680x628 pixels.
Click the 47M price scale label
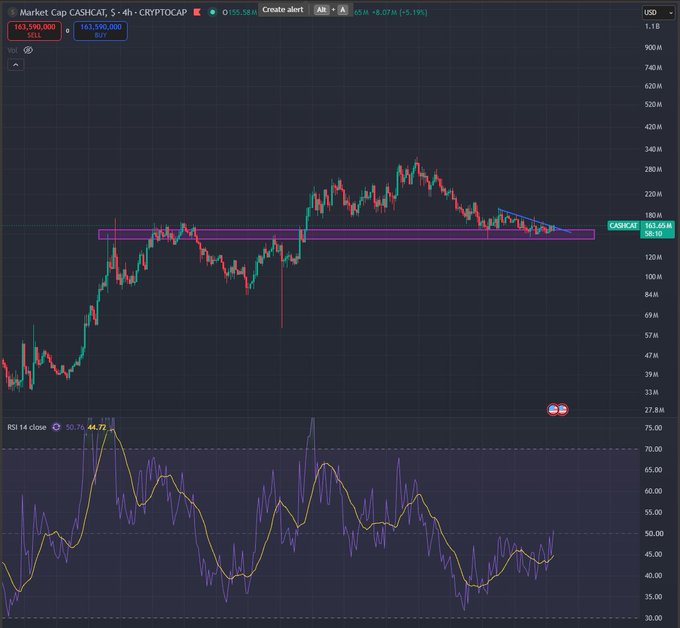coord(651,355)
